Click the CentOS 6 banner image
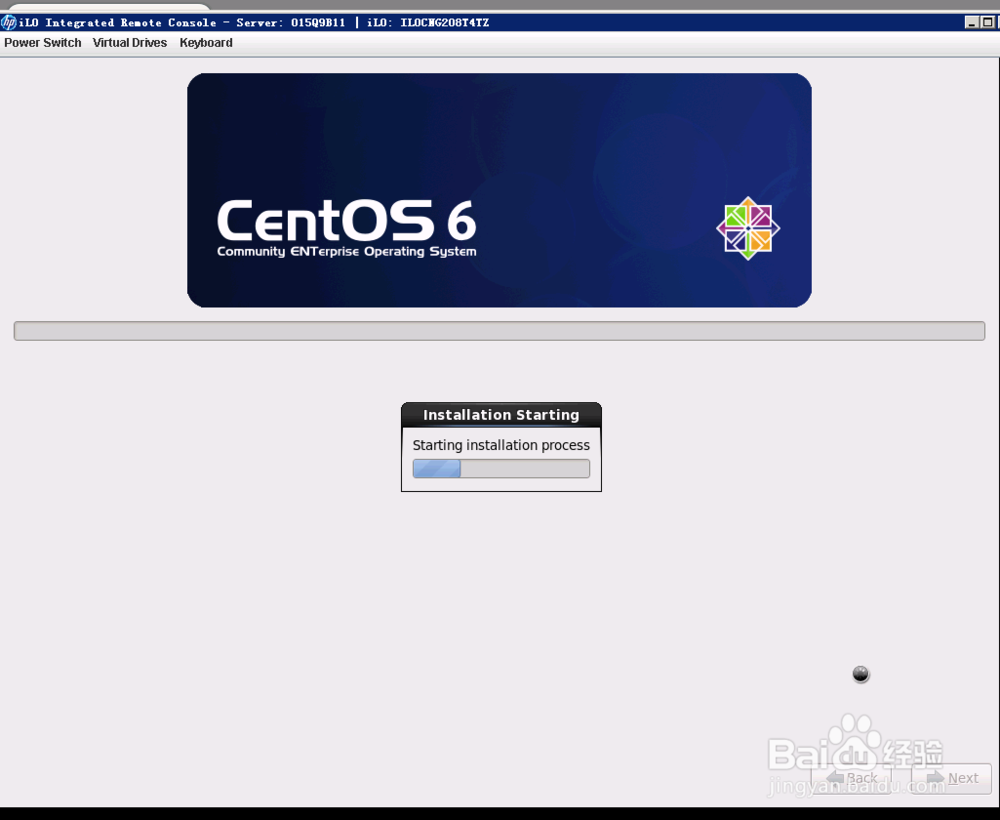This screenshot has height=820, width=1000. point(499,190)
